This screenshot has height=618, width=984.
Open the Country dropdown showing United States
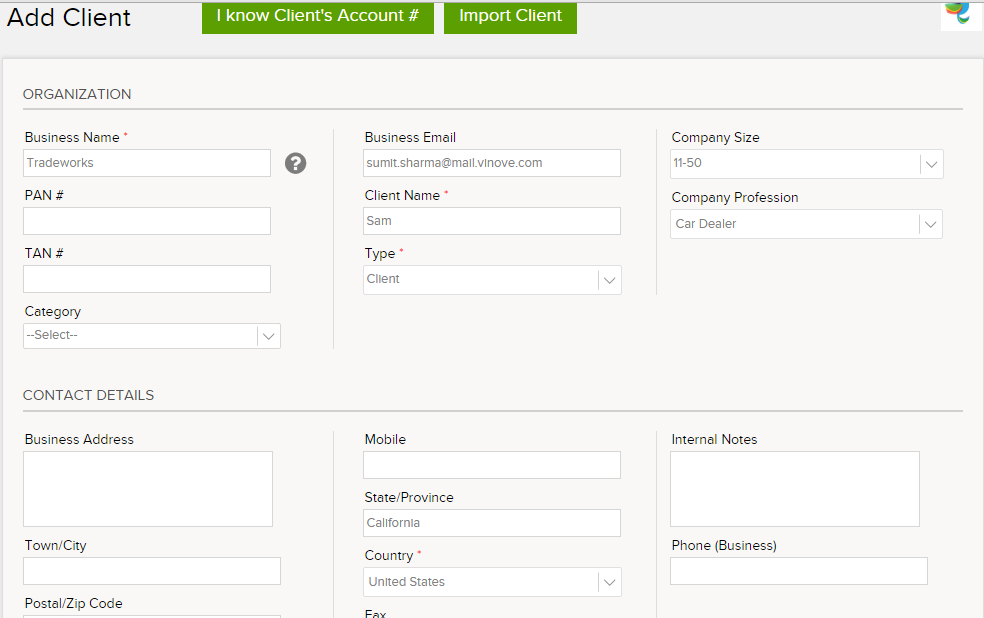[492, 582]
